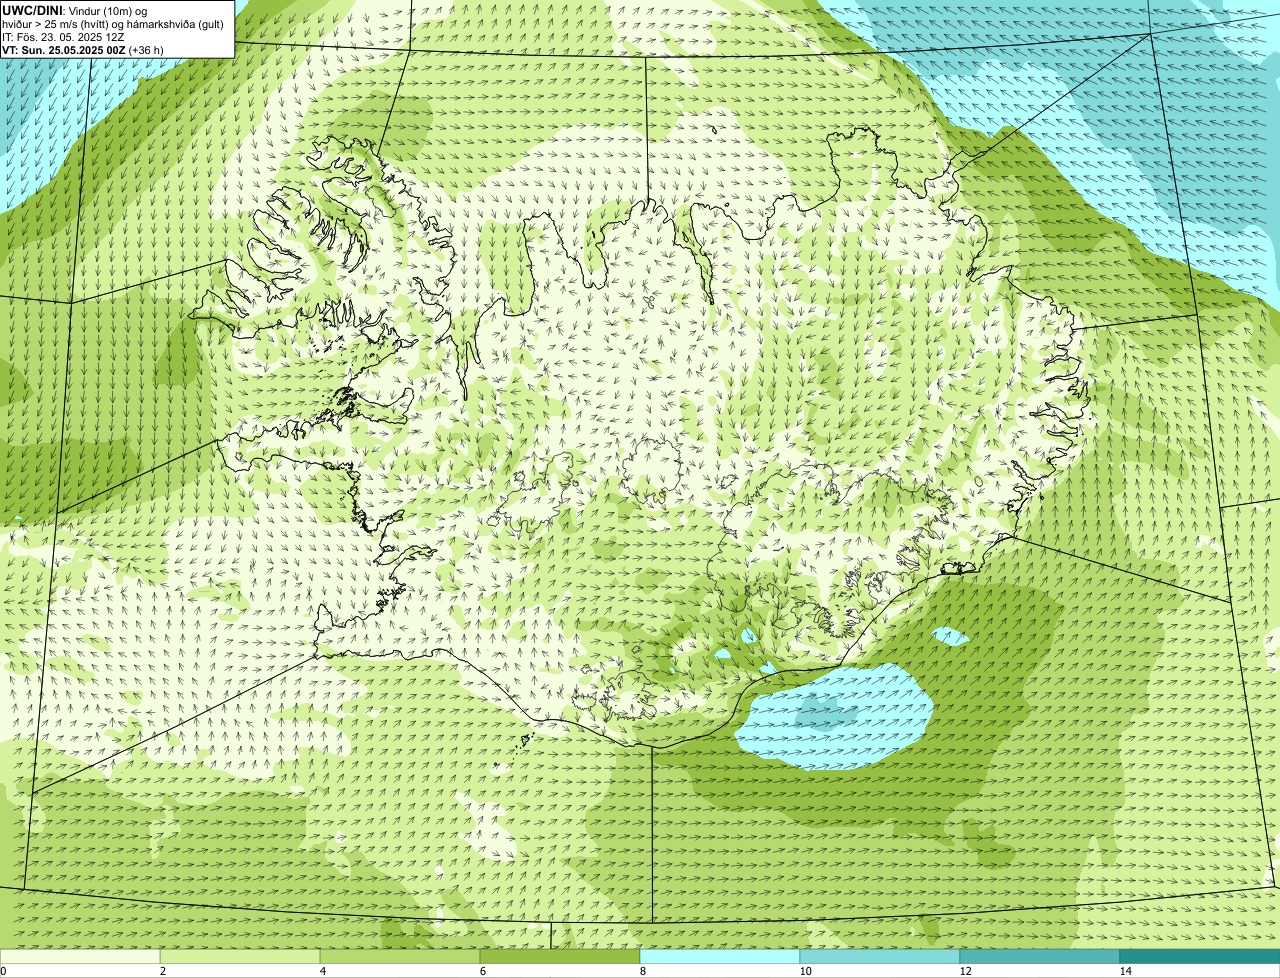Click the darkest teal swatch above 14 m/s
Viewport: 1280px width, 978px height.
pyautogui.click(x=1200, y=956)
